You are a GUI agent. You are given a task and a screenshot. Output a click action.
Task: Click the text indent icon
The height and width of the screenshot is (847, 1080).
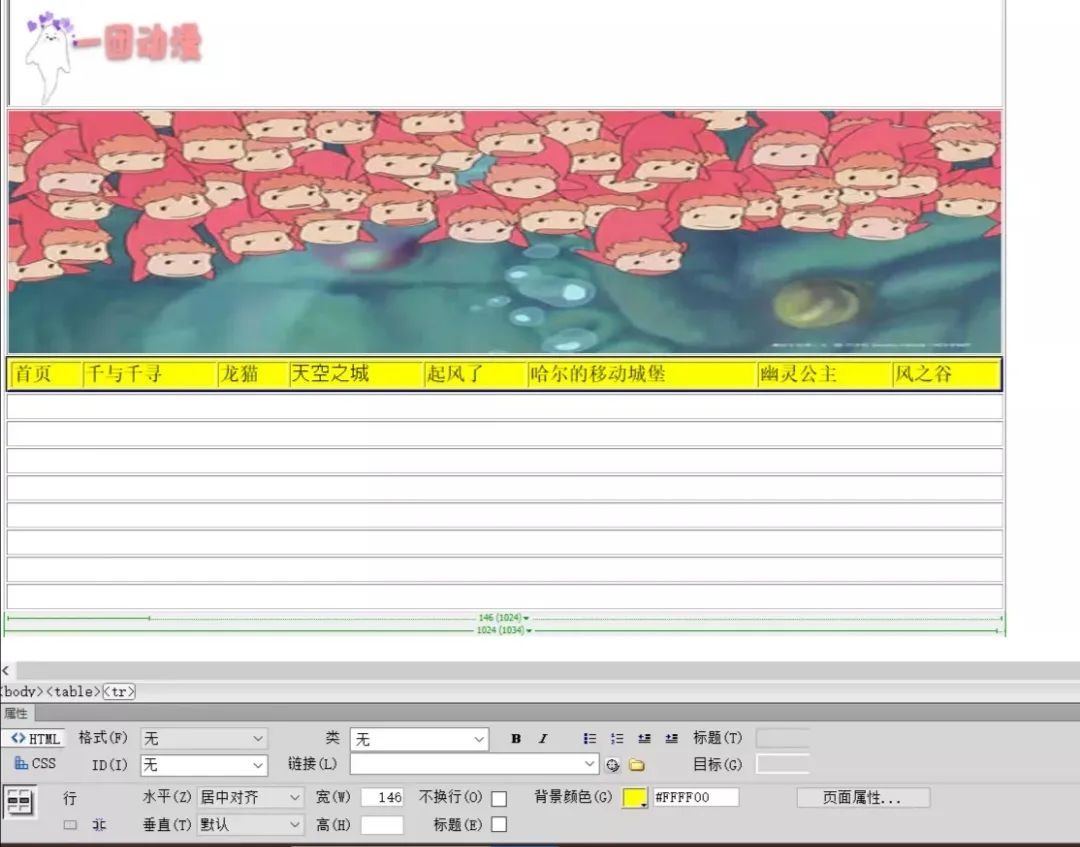click(x=671, y=738)
